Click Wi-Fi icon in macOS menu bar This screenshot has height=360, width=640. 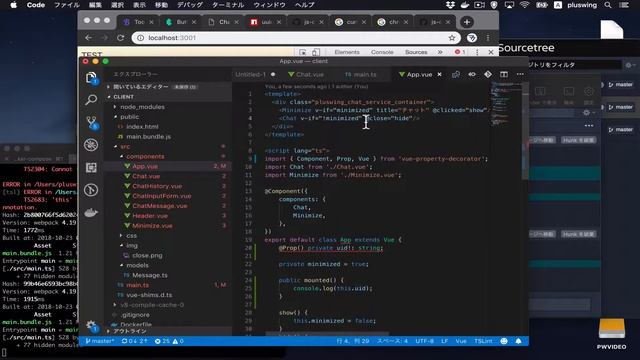(524, 5)
